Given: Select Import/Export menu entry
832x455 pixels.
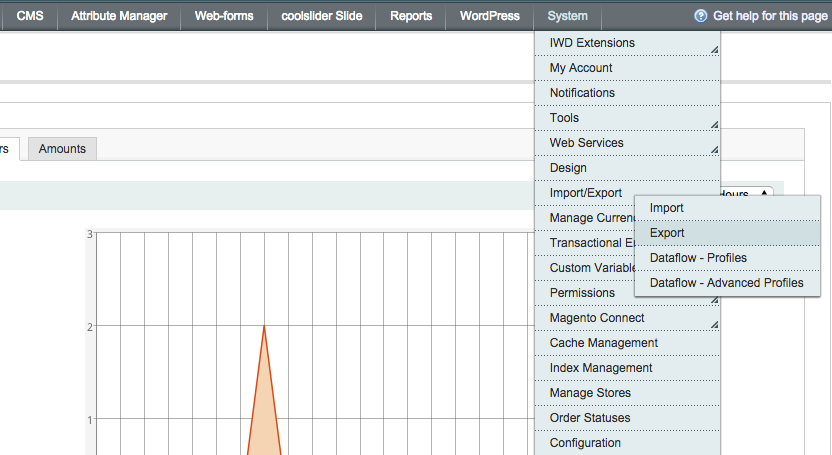Looking at the screenshot, I should pyautogui.click(x=585, y=192).
